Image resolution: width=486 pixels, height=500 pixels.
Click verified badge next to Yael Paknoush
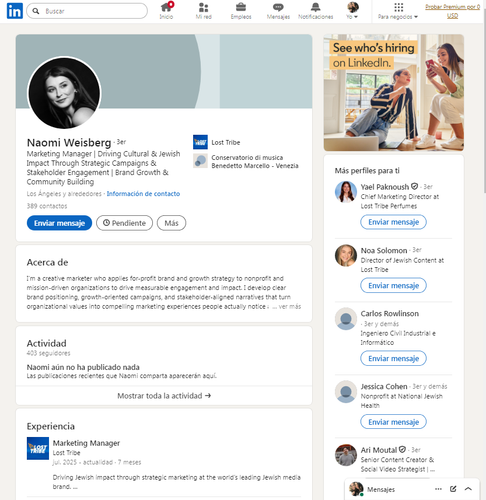(414, 186)
